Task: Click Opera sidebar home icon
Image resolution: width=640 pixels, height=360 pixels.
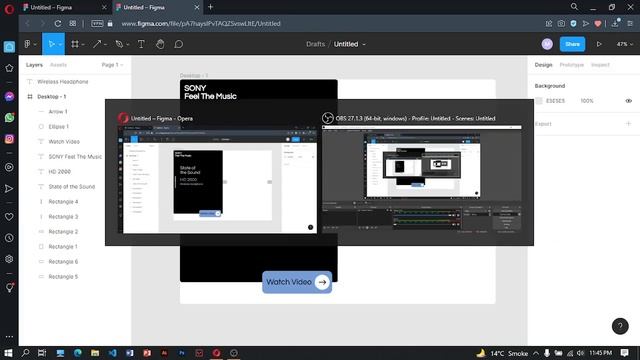Action: [9, 47]
